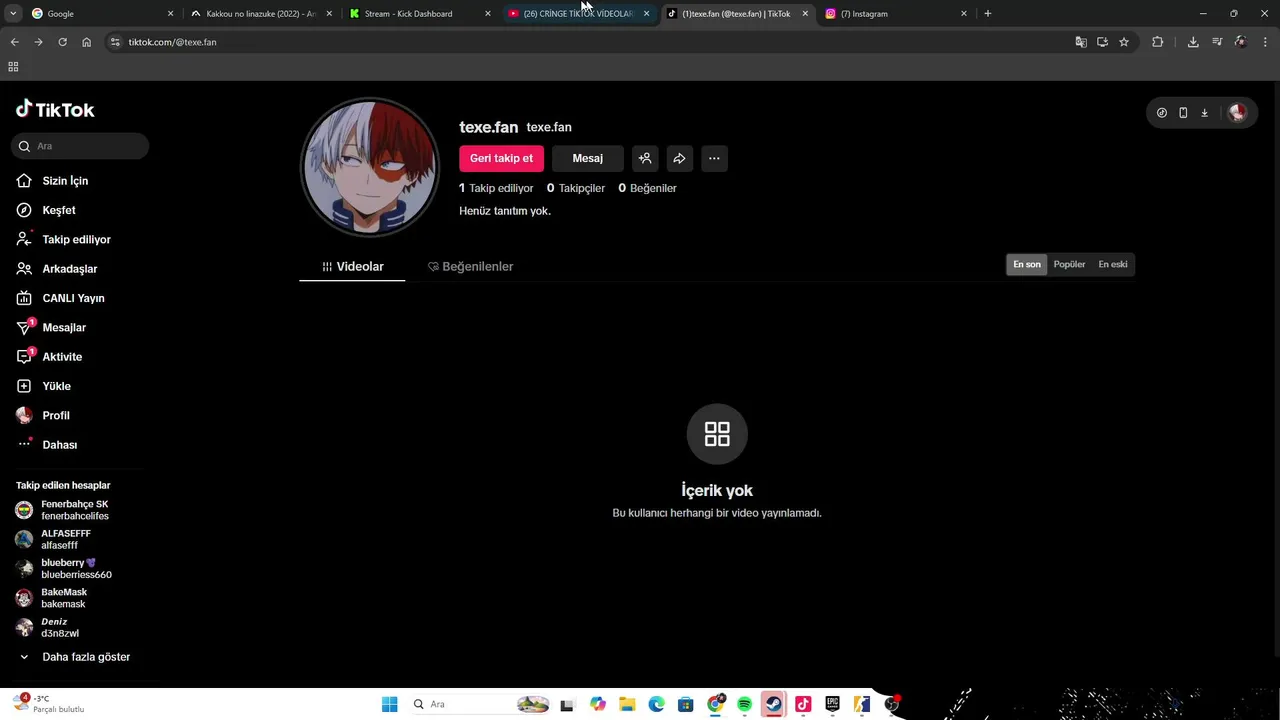
Task: Open TikTok account avatar menu top right
Action: 1237,113
